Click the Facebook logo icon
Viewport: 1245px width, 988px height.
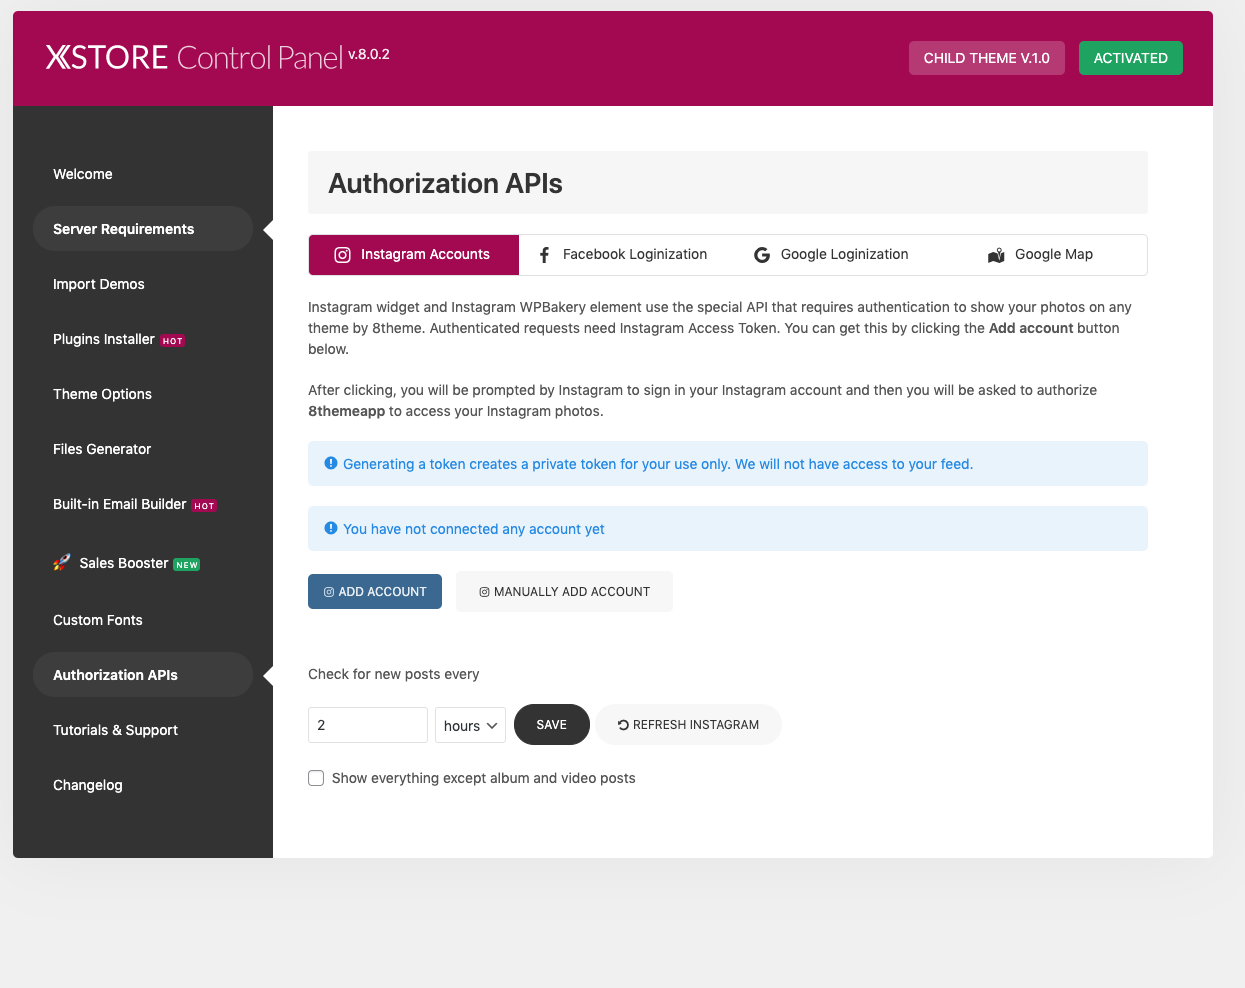[x=544, y=255]
